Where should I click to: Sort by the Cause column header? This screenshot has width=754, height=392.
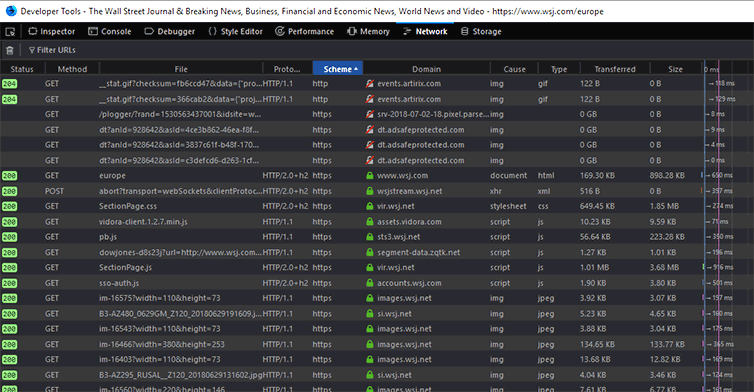[x=514, y=69]
